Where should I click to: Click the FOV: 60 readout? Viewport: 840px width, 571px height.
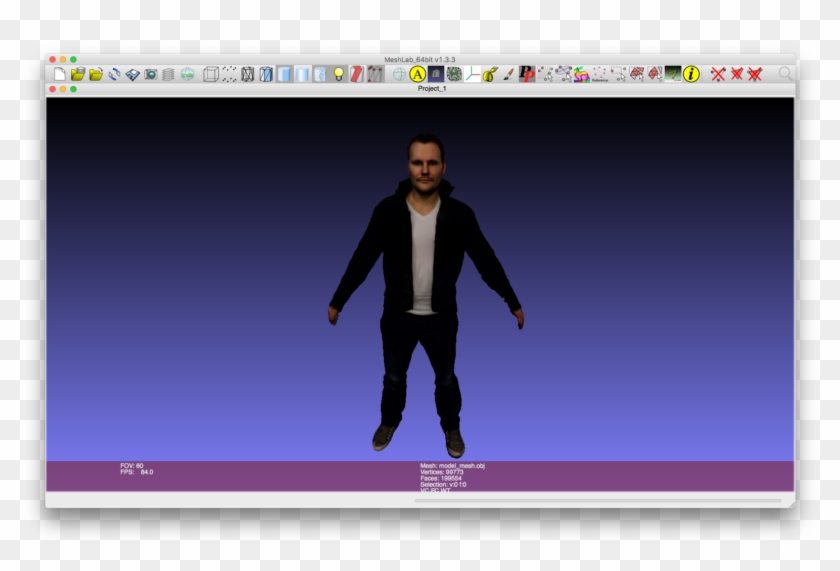(x=132, y=466)
